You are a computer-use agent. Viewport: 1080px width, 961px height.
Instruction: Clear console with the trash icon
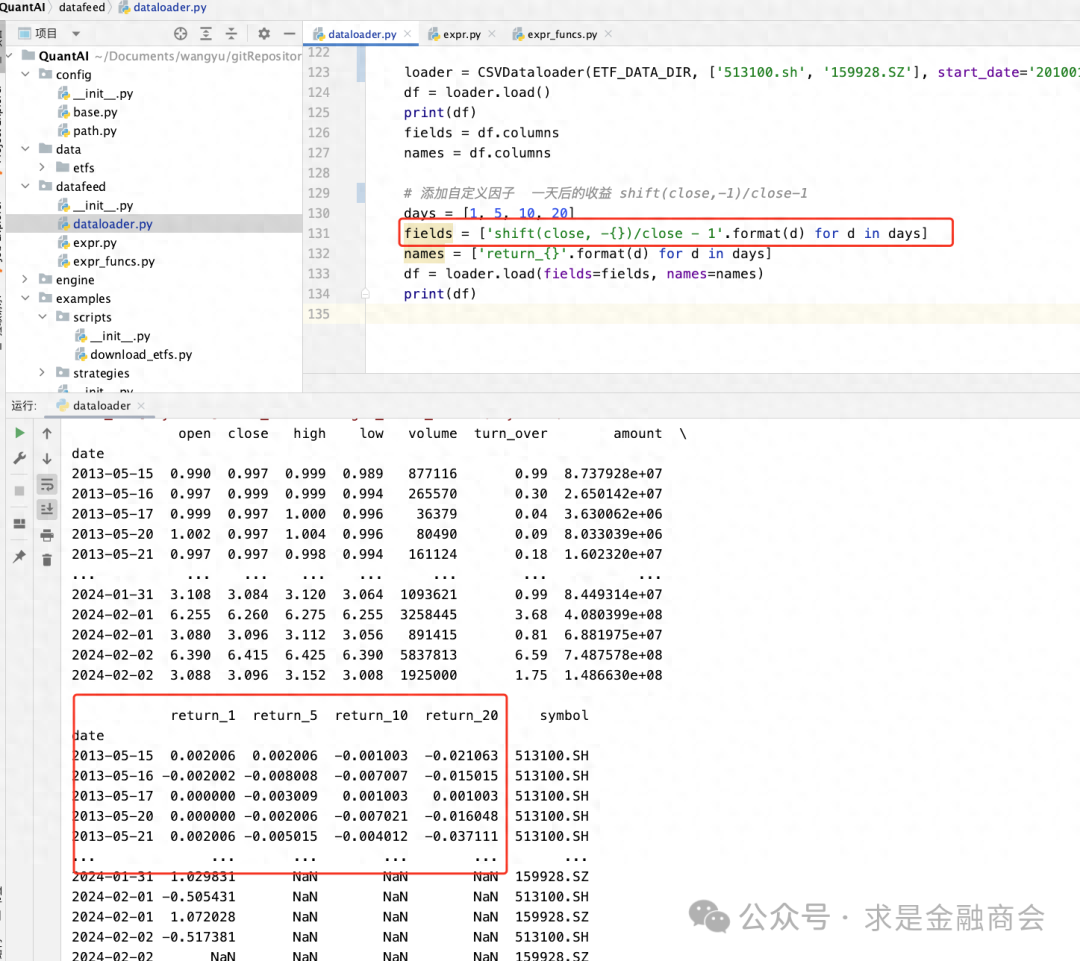click(x=47, y=559)
